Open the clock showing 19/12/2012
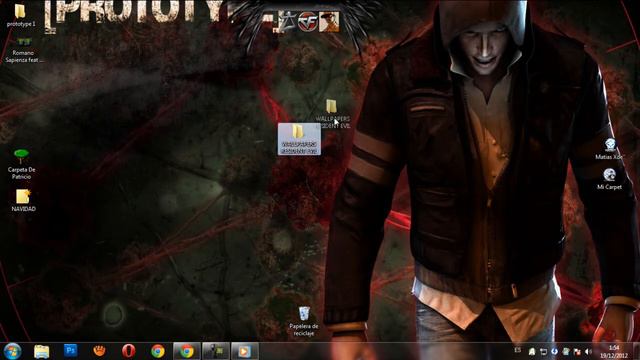This screenshot has width=640, height=360. 614,351
